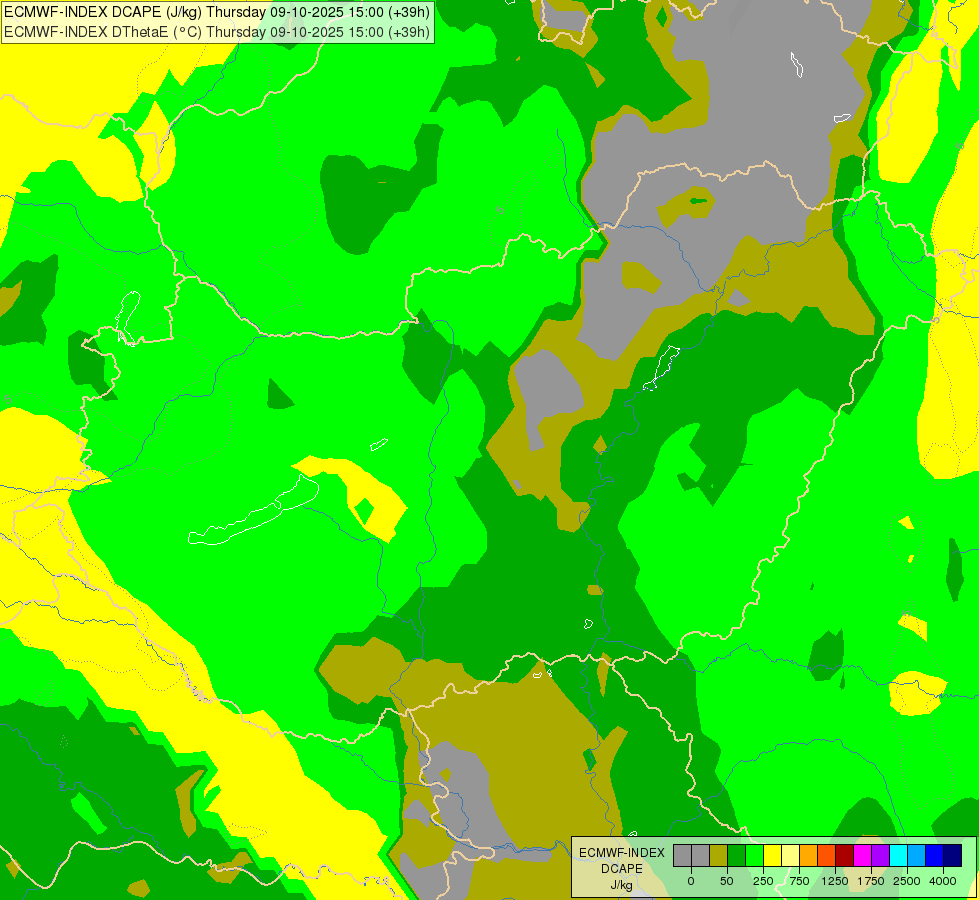
Task: Click the J/kg unit label in legend
Action: pos(621,885)
